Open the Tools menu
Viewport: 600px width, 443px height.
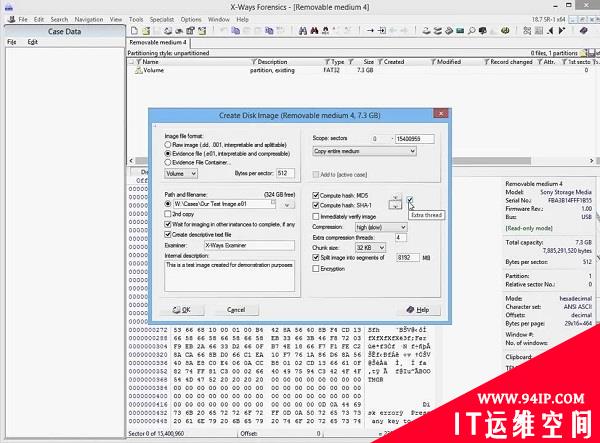(136, 19)
